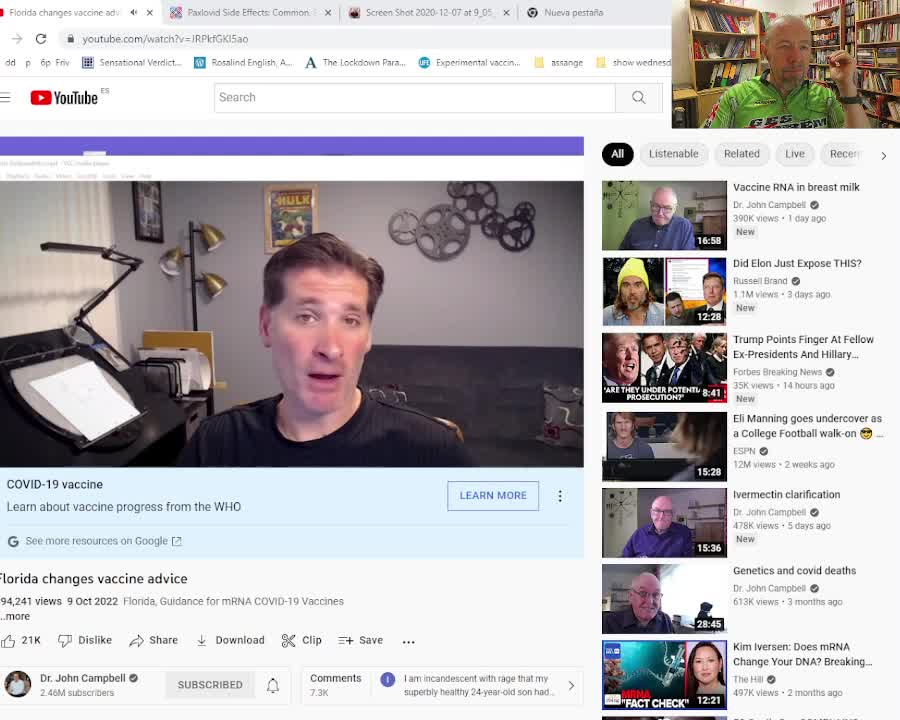Close the Florida changes vaccine tab

tap(150, 12)
